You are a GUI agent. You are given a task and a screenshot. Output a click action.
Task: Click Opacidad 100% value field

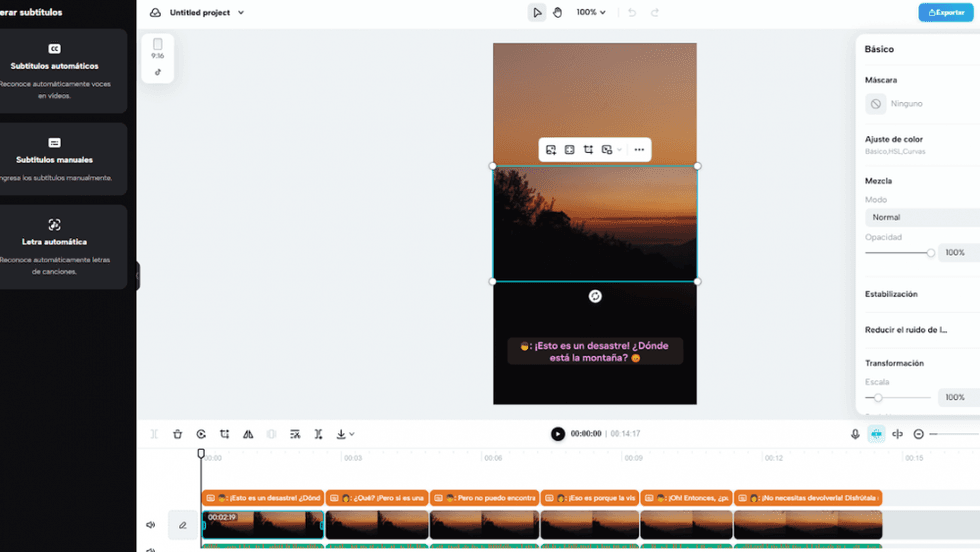[x=959, y=253]
